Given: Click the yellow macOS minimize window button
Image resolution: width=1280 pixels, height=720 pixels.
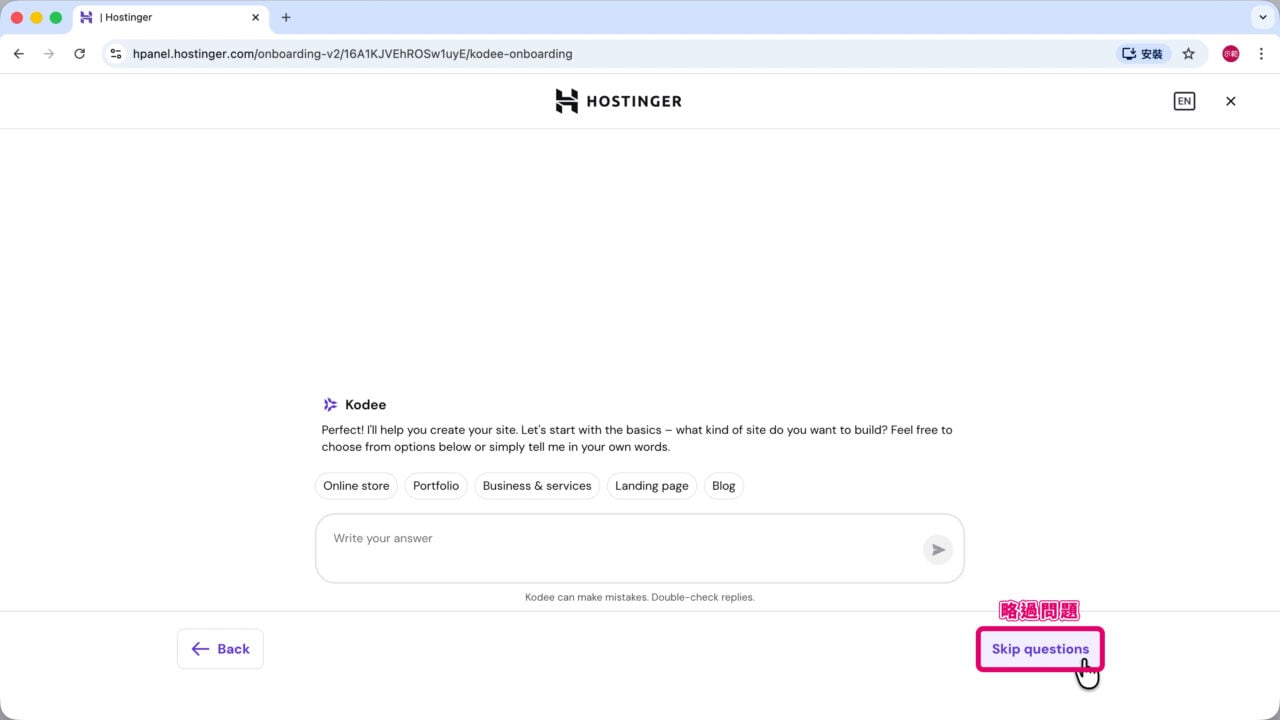Looking at the screenshot, I should tap(36, 17).
